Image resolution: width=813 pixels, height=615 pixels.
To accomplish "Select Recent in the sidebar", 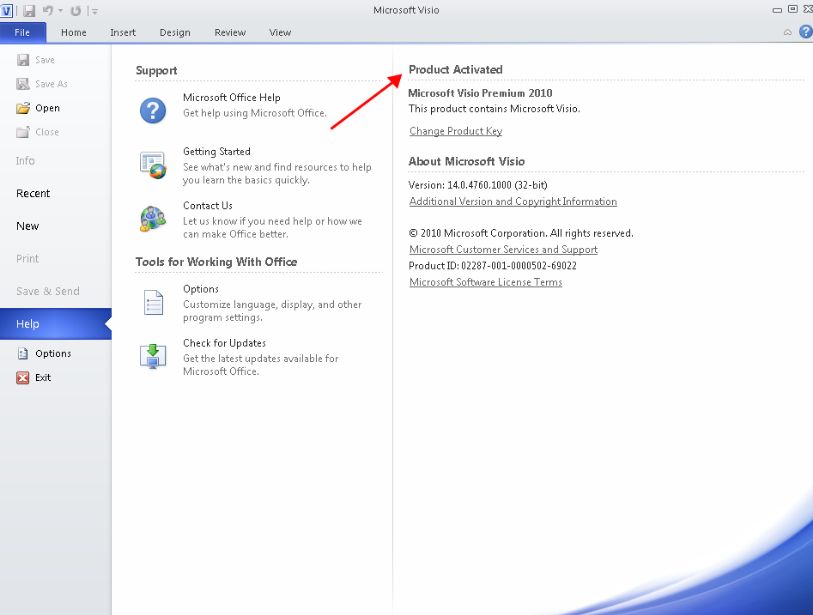I will click(x=32, y=193).
